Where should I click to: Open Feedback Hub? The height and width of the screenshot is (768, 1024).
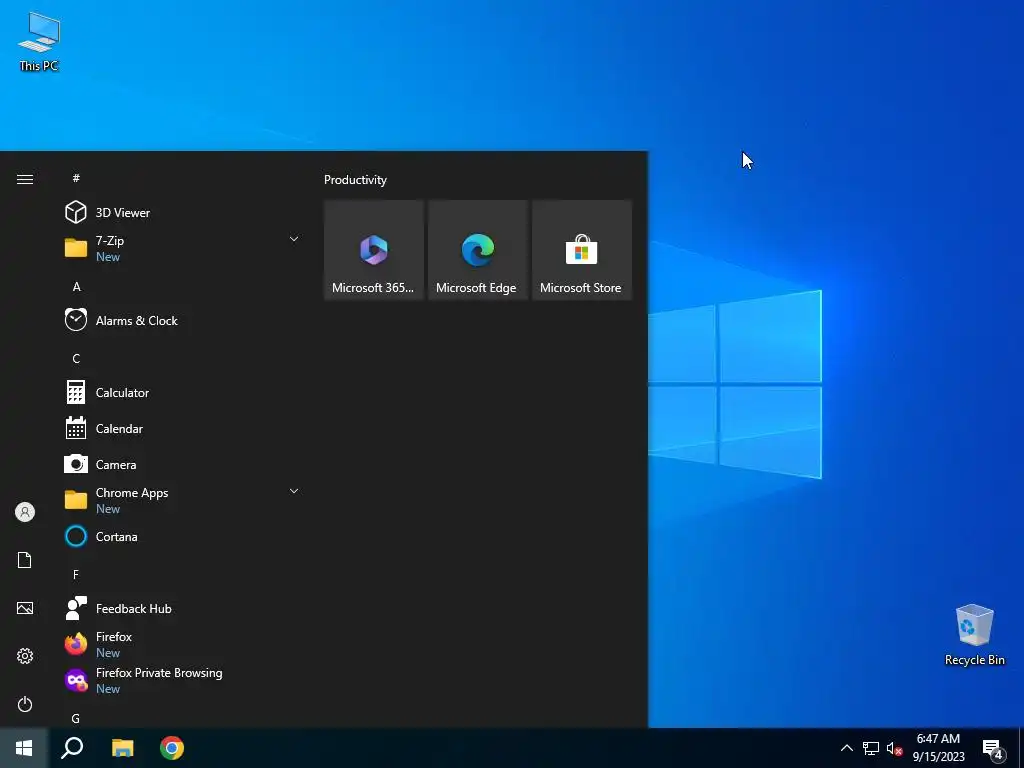click(183, 608)
